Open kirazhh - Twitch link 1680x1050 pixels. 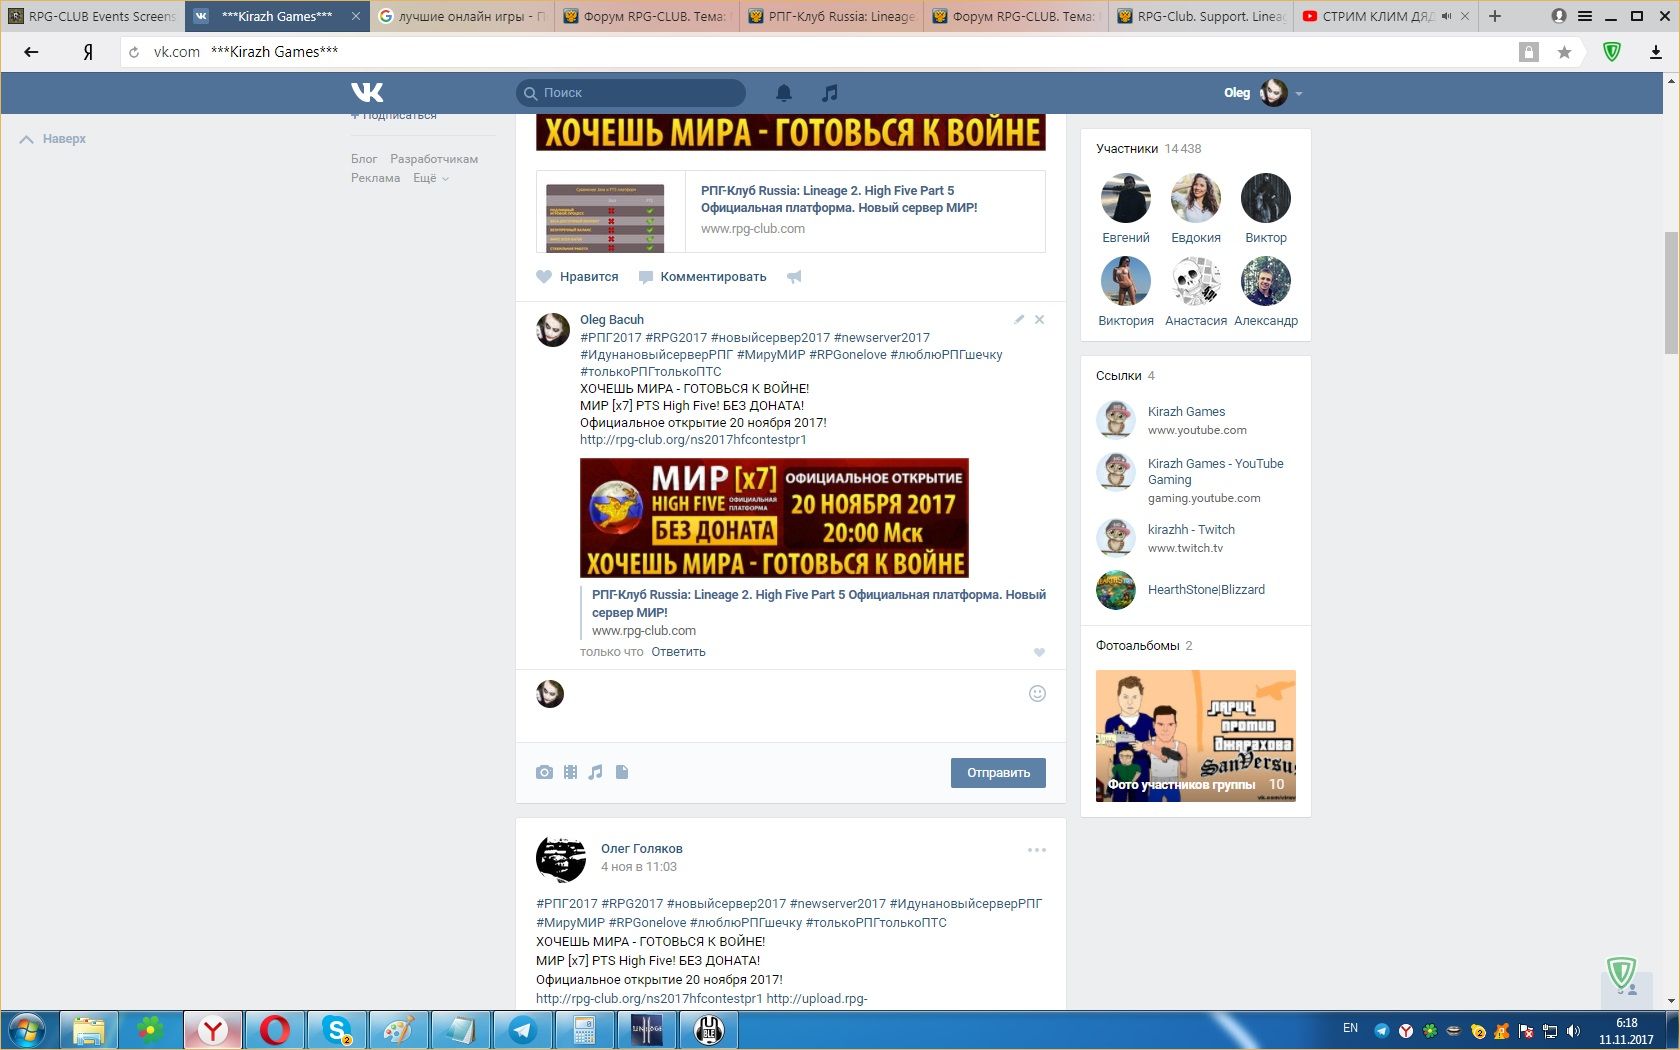[1191, 530]
